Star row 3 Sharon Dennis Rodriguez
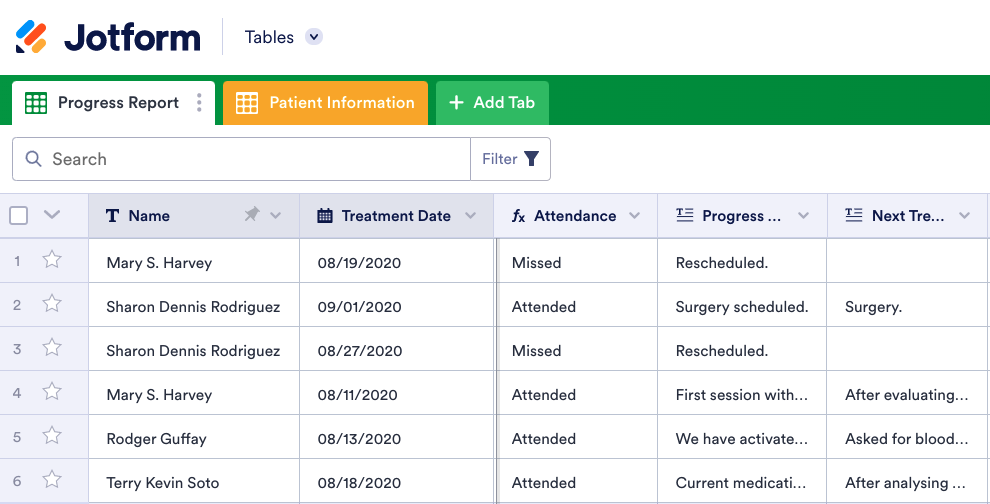990x504 pixels. (52, 349)
